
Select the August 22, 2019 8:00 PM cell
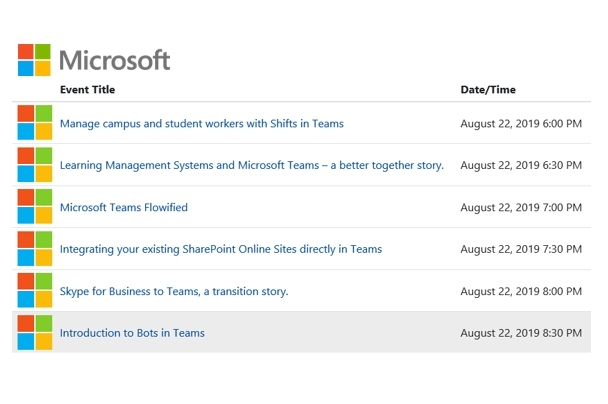point(520,292)
